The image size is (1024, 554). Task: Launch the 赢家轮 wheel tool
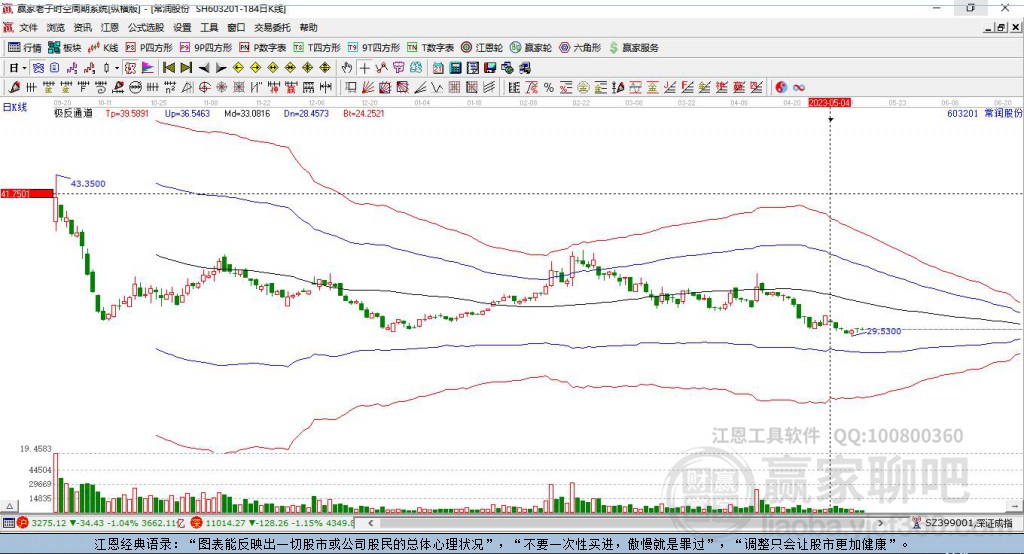[x=531, y=48]
